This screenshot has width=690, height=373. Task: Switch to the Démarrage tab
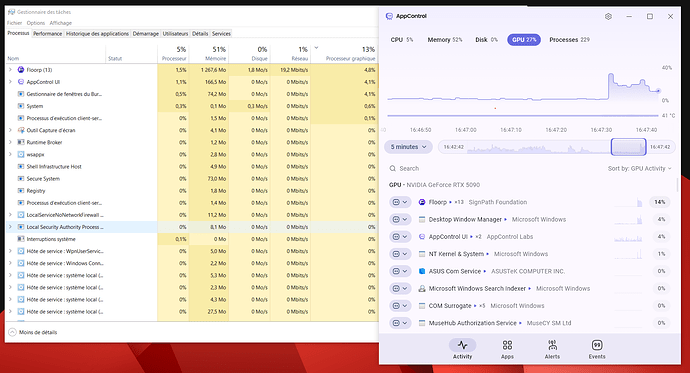pos(146,34)
